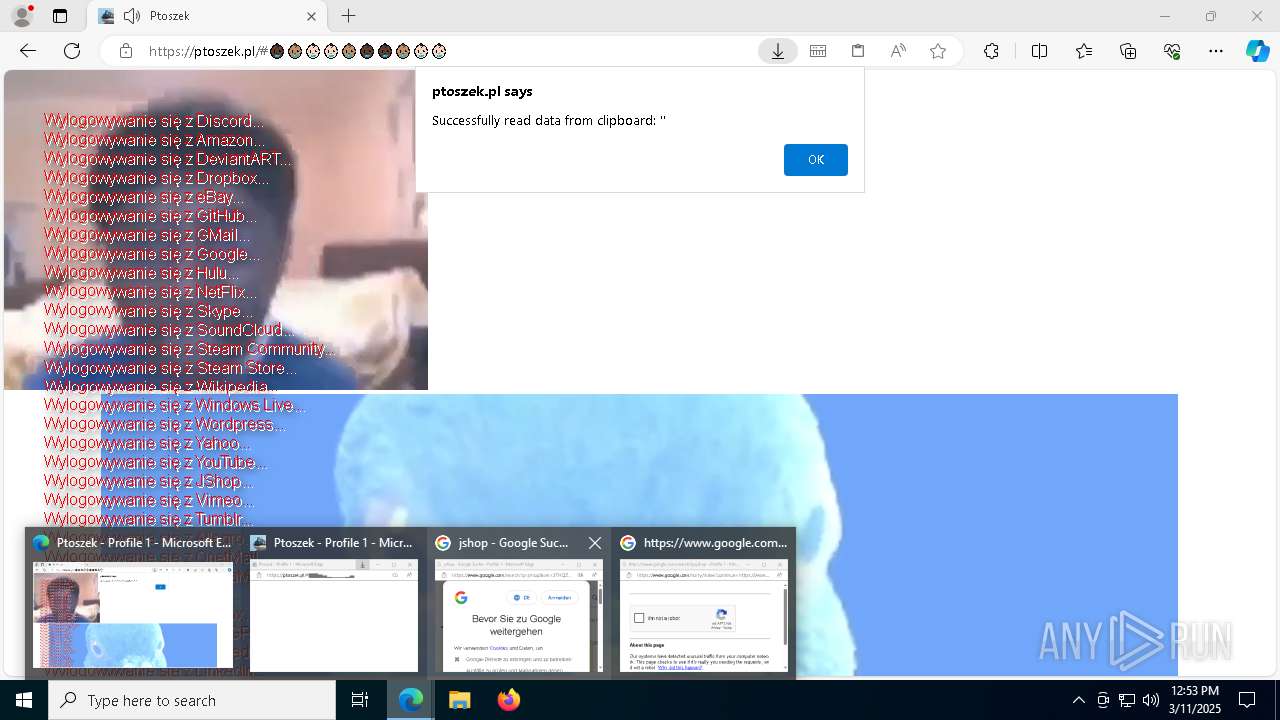Screen dimensions: 1280x720
Task: Click the Type here to search box
Action: click(192, 700)
